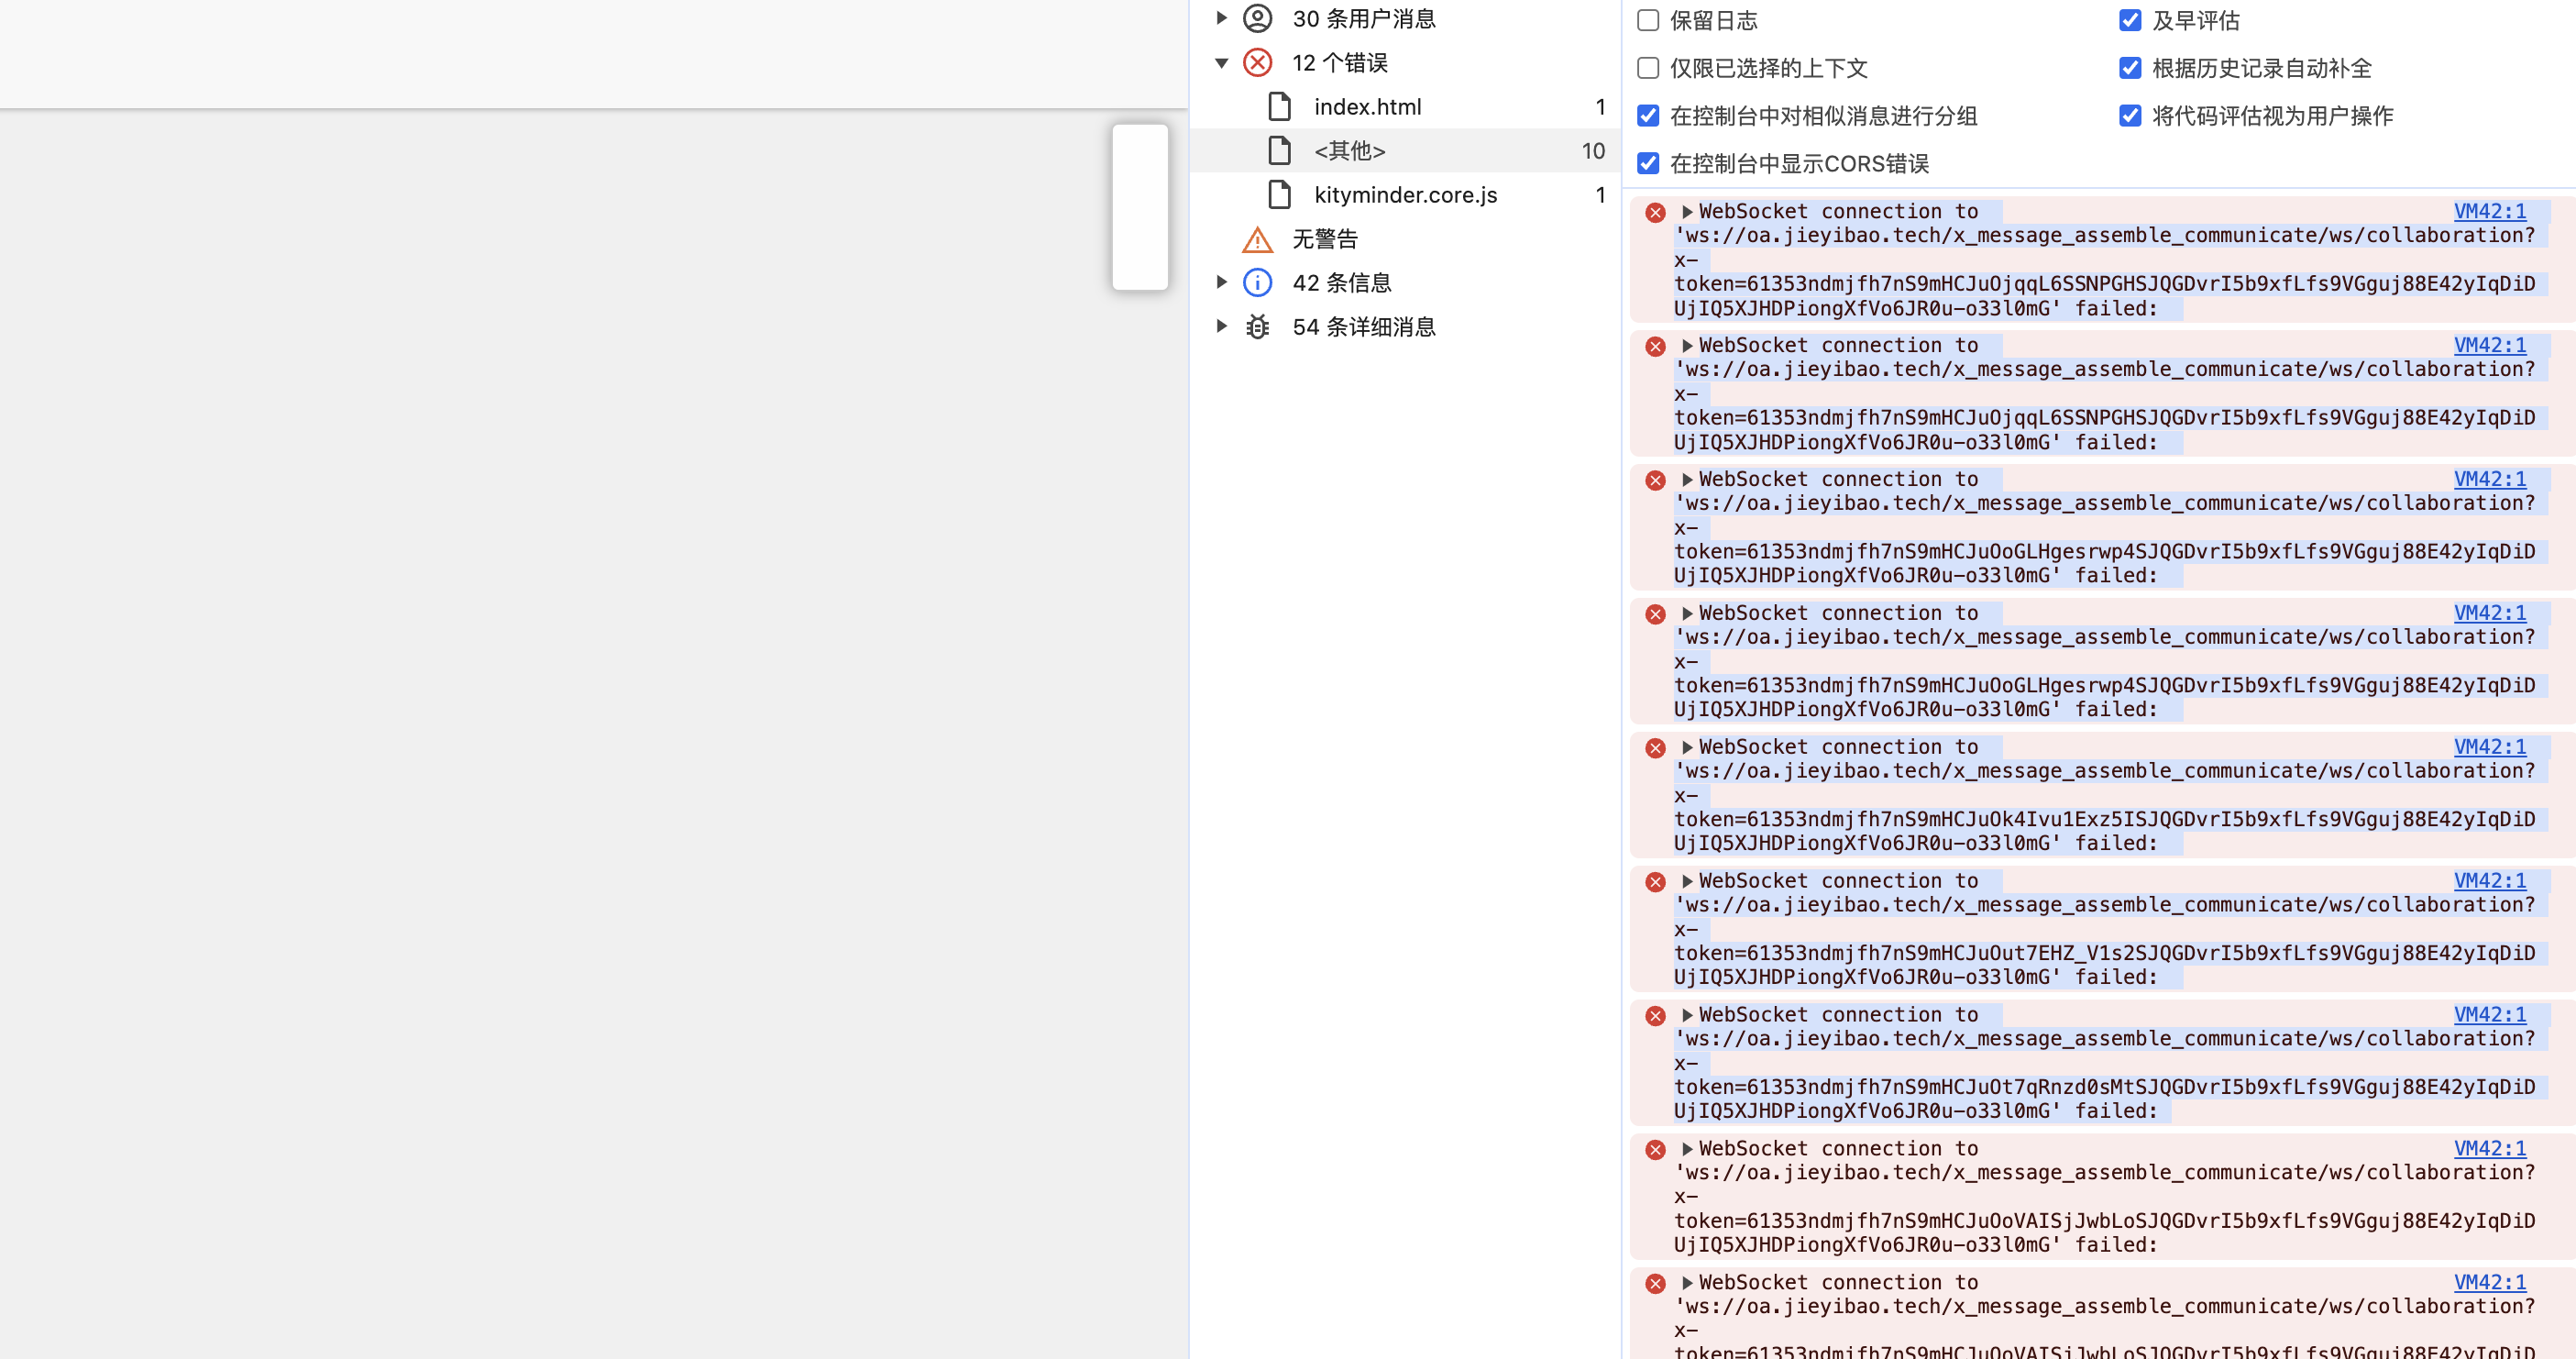Click the kityminder.core.js file icon
Screen dimensions: 2576x1359
click(x=1279, y=195)
